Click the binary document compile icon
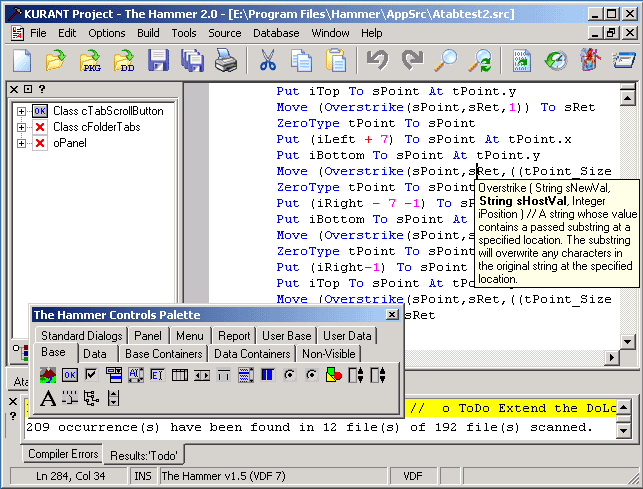Image resolution: width=643 pixels, height=489 pixels. coord(522,60)
